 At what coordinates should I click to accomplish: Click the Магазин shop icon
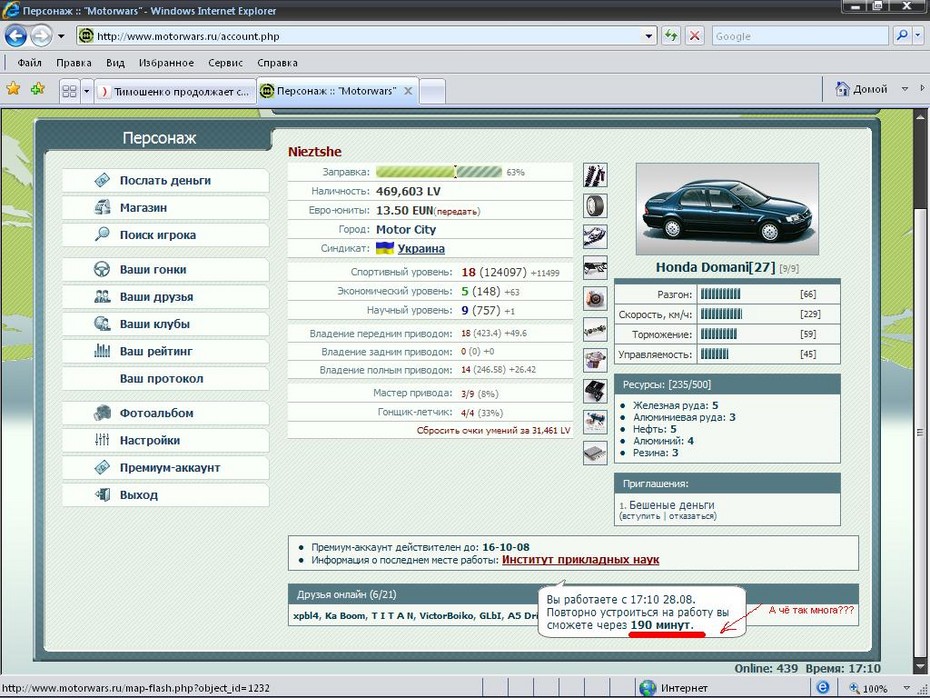coord(102,207)
